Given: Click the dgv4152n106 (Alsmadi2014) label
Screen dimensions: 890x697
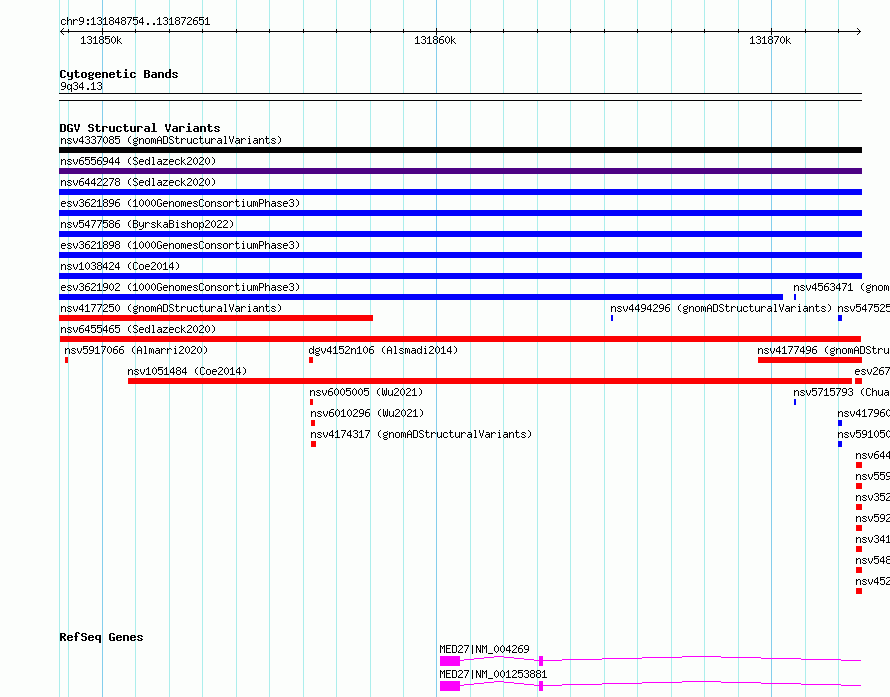Looking at the screenshot, I should [383, 350].
